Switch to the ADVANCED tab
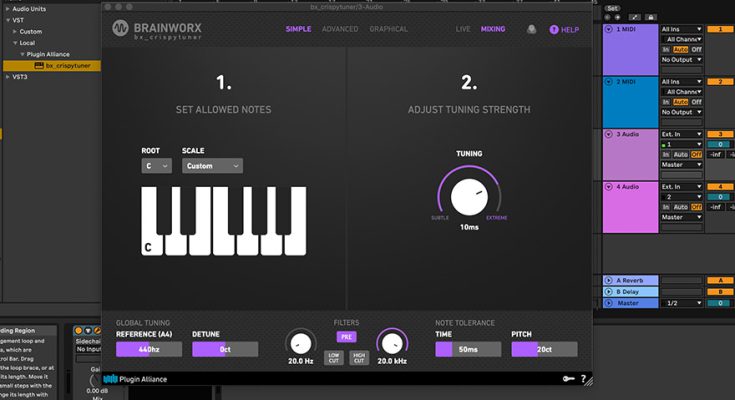This screenshot has width=735, height=400. tap(340, 30)
